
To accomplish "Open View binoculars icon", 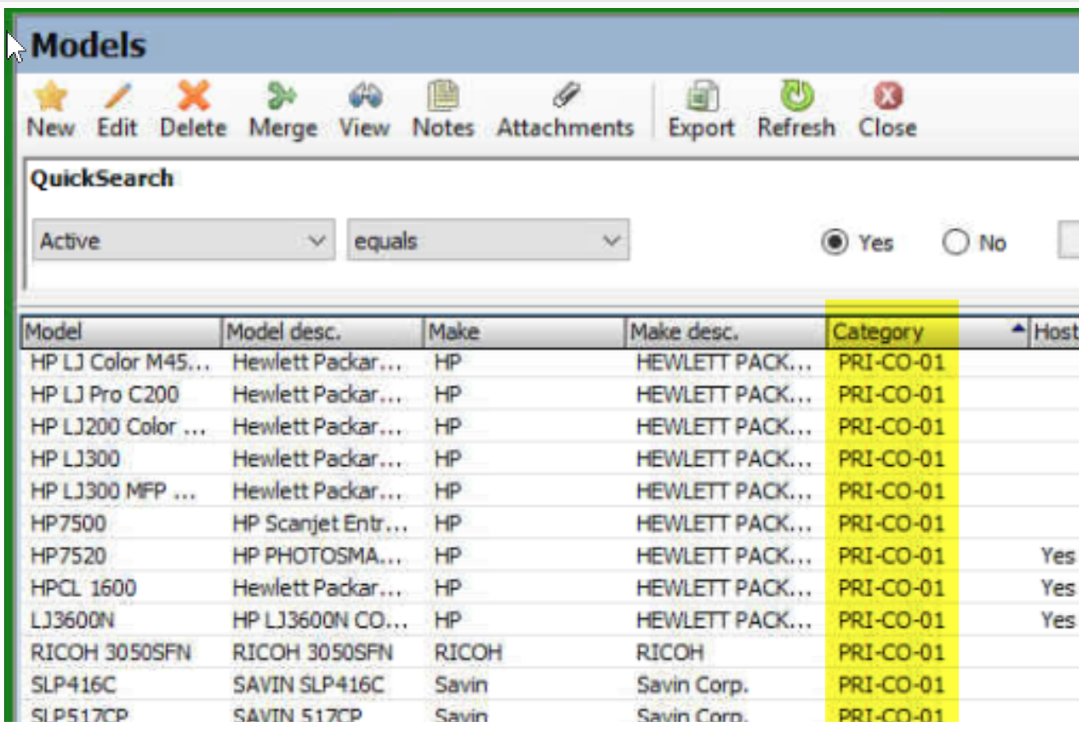I will click(365, 96).
